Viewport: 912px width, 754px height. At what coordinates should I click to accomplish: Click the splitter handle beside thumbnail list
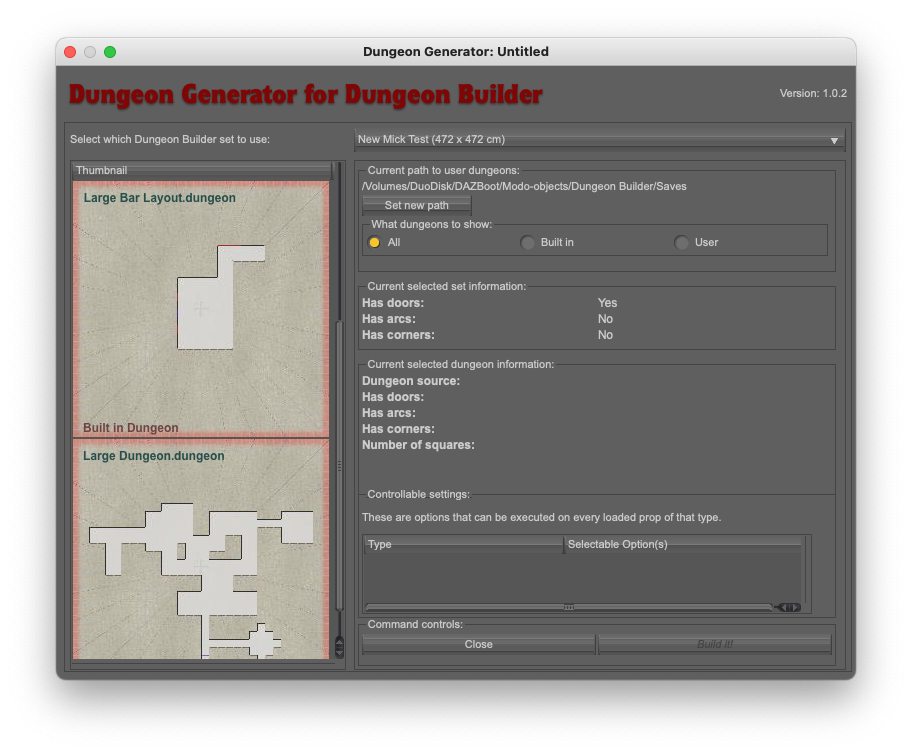(x=340, y=465)
